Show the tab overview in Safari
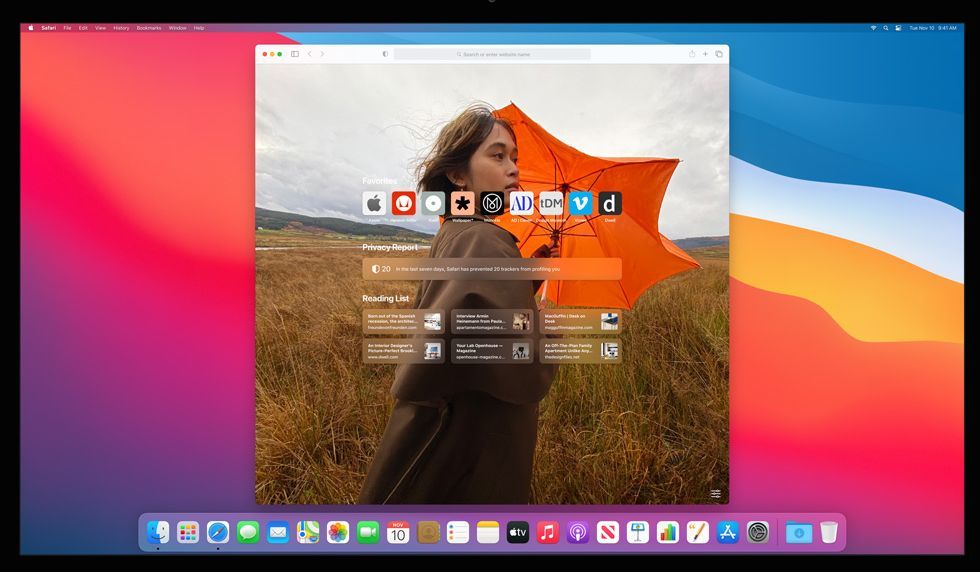This screenshot has width=980, height=572. 719,54
